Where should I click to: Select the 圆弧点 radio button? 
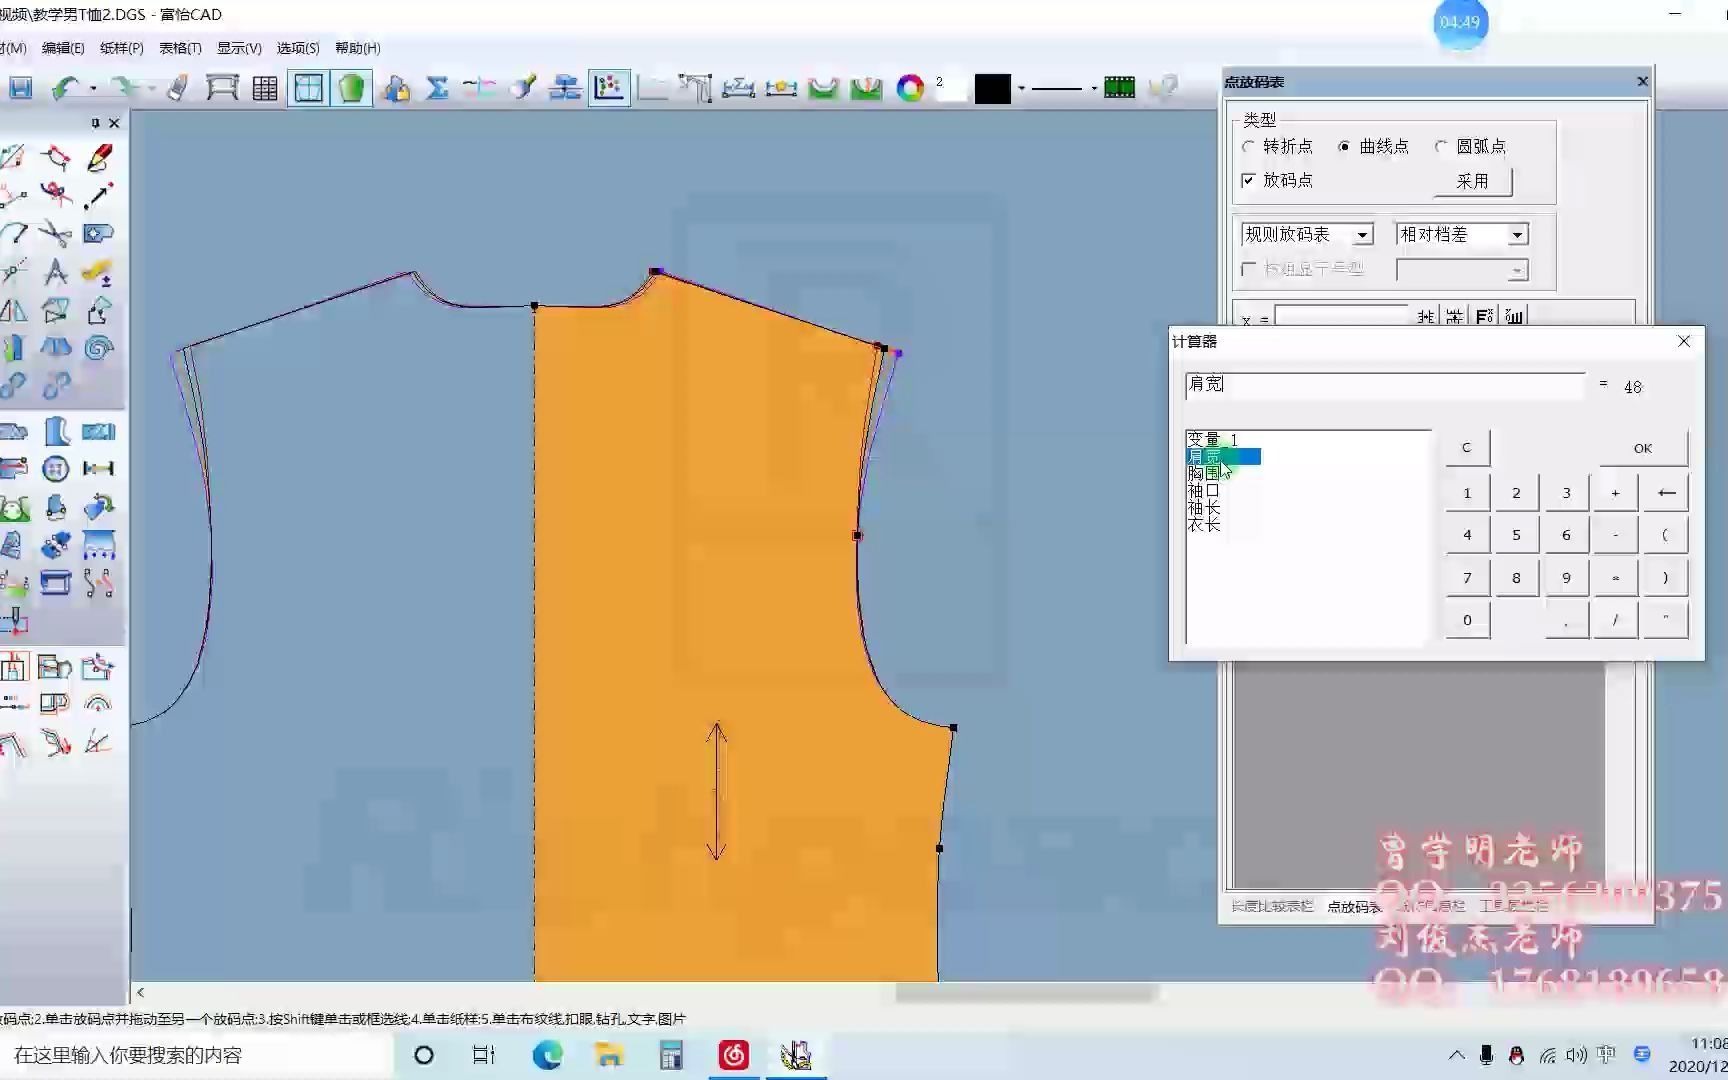[x=1440, y=146]
